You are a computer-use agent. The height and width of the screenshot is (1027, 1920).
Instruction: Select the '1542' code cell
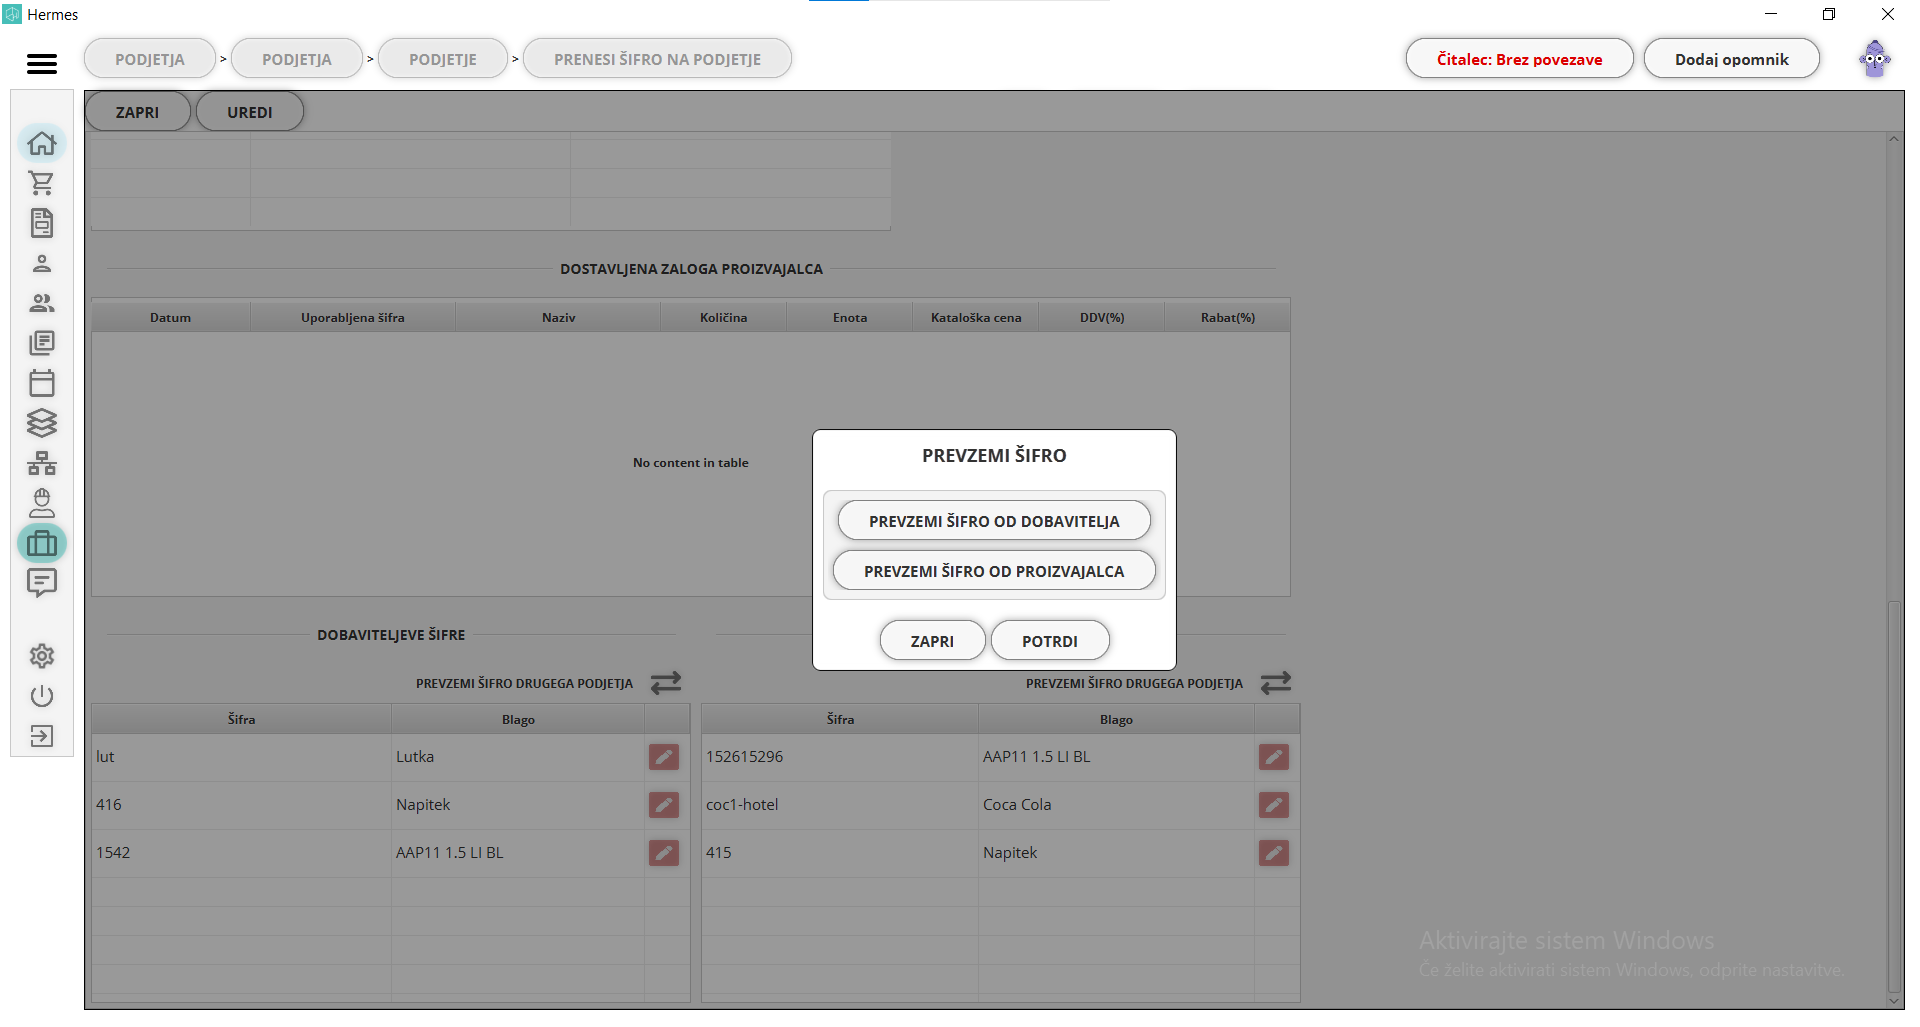(x=241, y=853)
